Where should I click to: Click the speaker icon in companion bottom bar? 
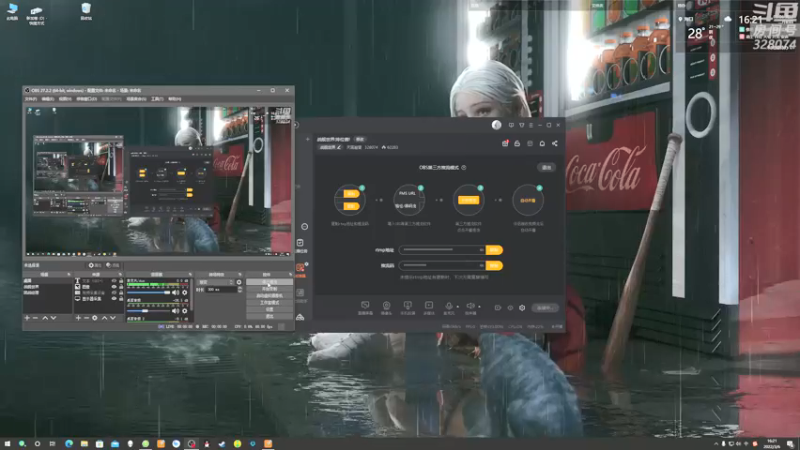click(470, 307)
